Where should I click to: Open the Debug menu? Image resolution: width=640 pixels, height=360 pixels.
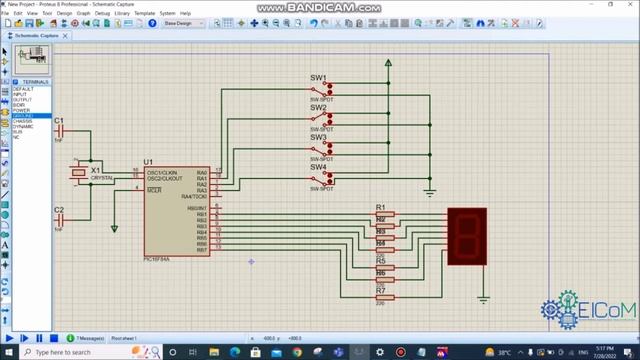(x=102, y=13)
